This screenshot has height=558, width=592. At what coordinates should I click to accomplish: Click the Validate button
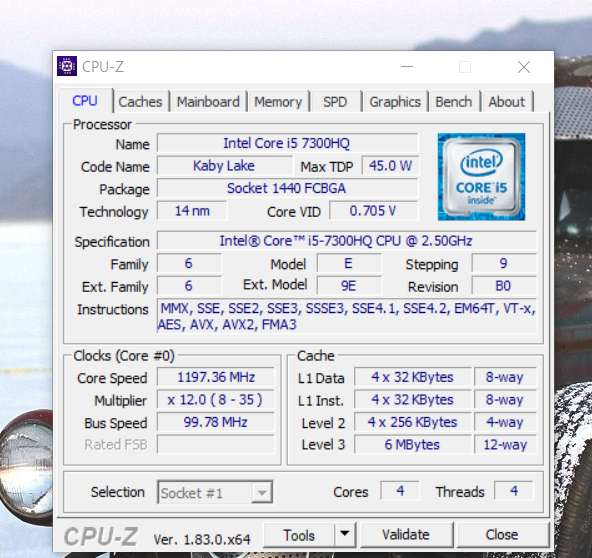point(406,535)
